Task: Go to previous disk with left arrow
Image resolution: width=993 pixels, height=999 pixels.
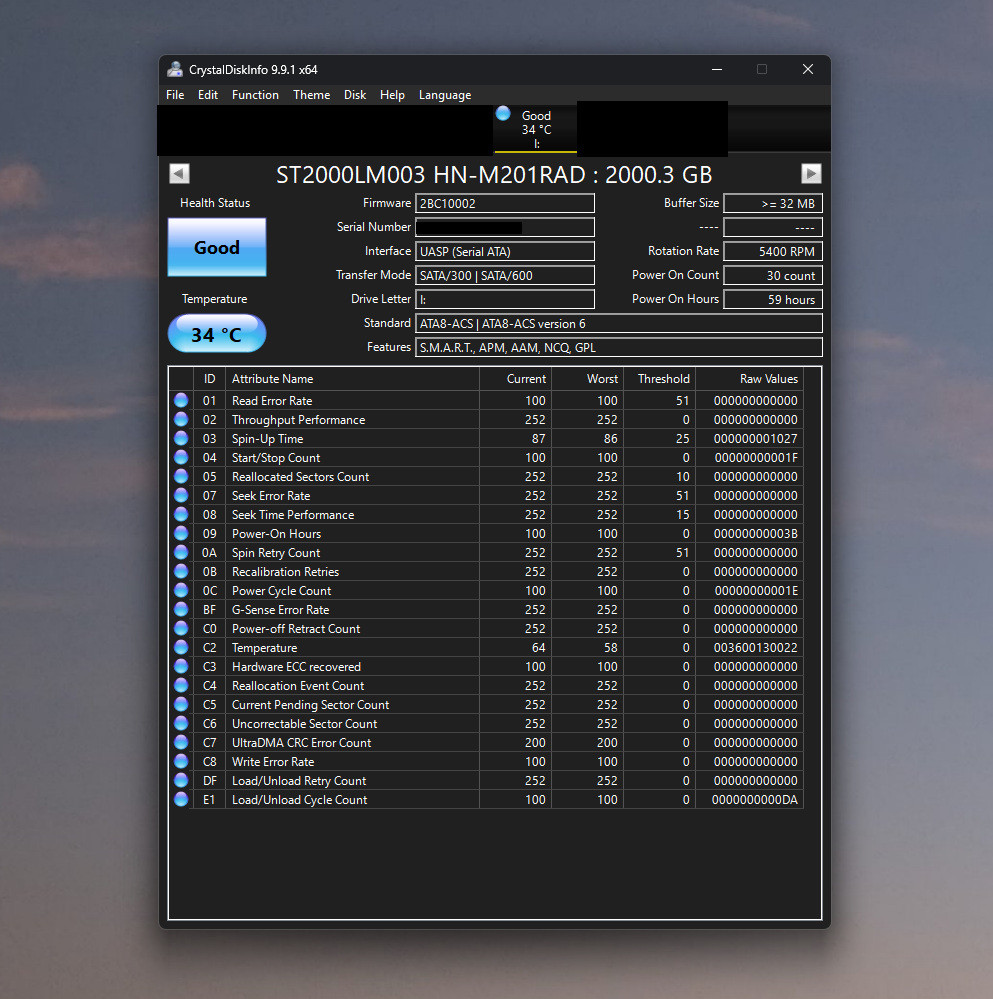Action: click(180, 173)
